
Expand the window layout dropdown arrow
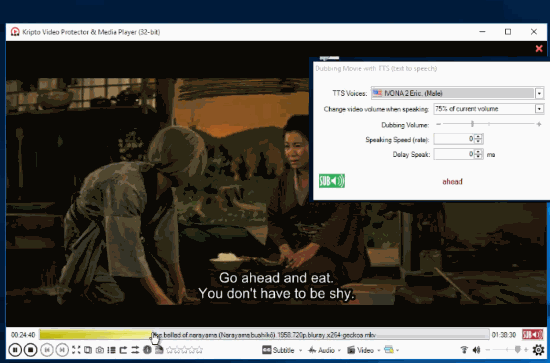397,350
